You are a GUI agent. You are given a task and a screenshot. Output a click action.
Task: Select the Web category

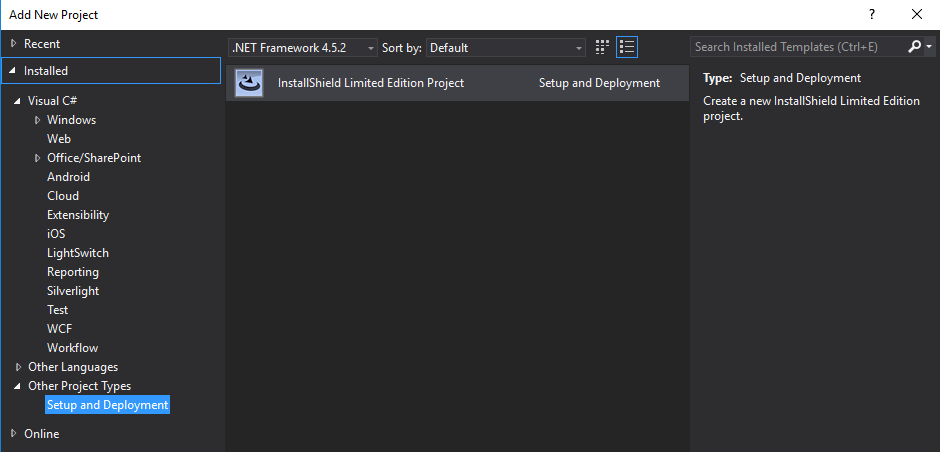pos(59,138)
